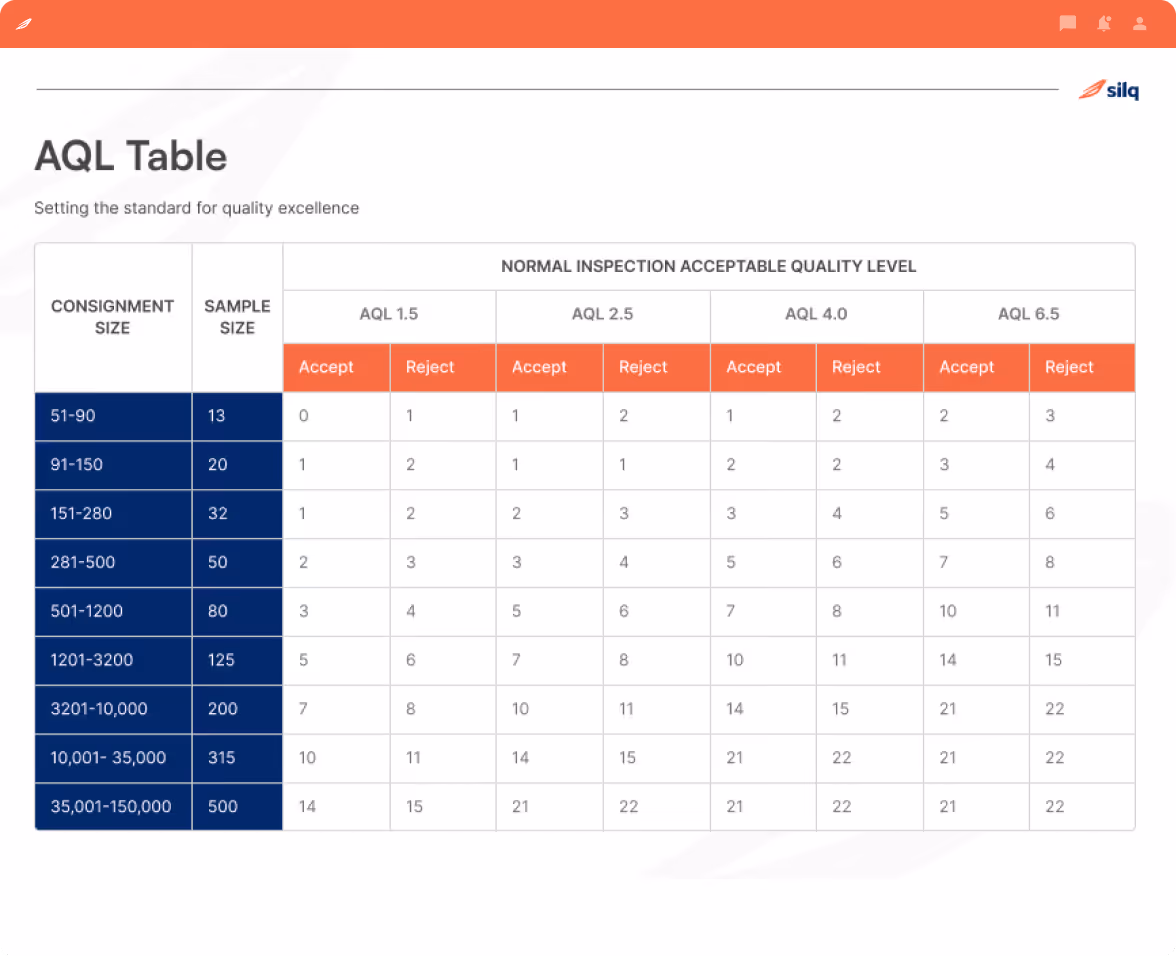
Task: Click the Reject header under AQL 1.5
Action: [442, 367]
